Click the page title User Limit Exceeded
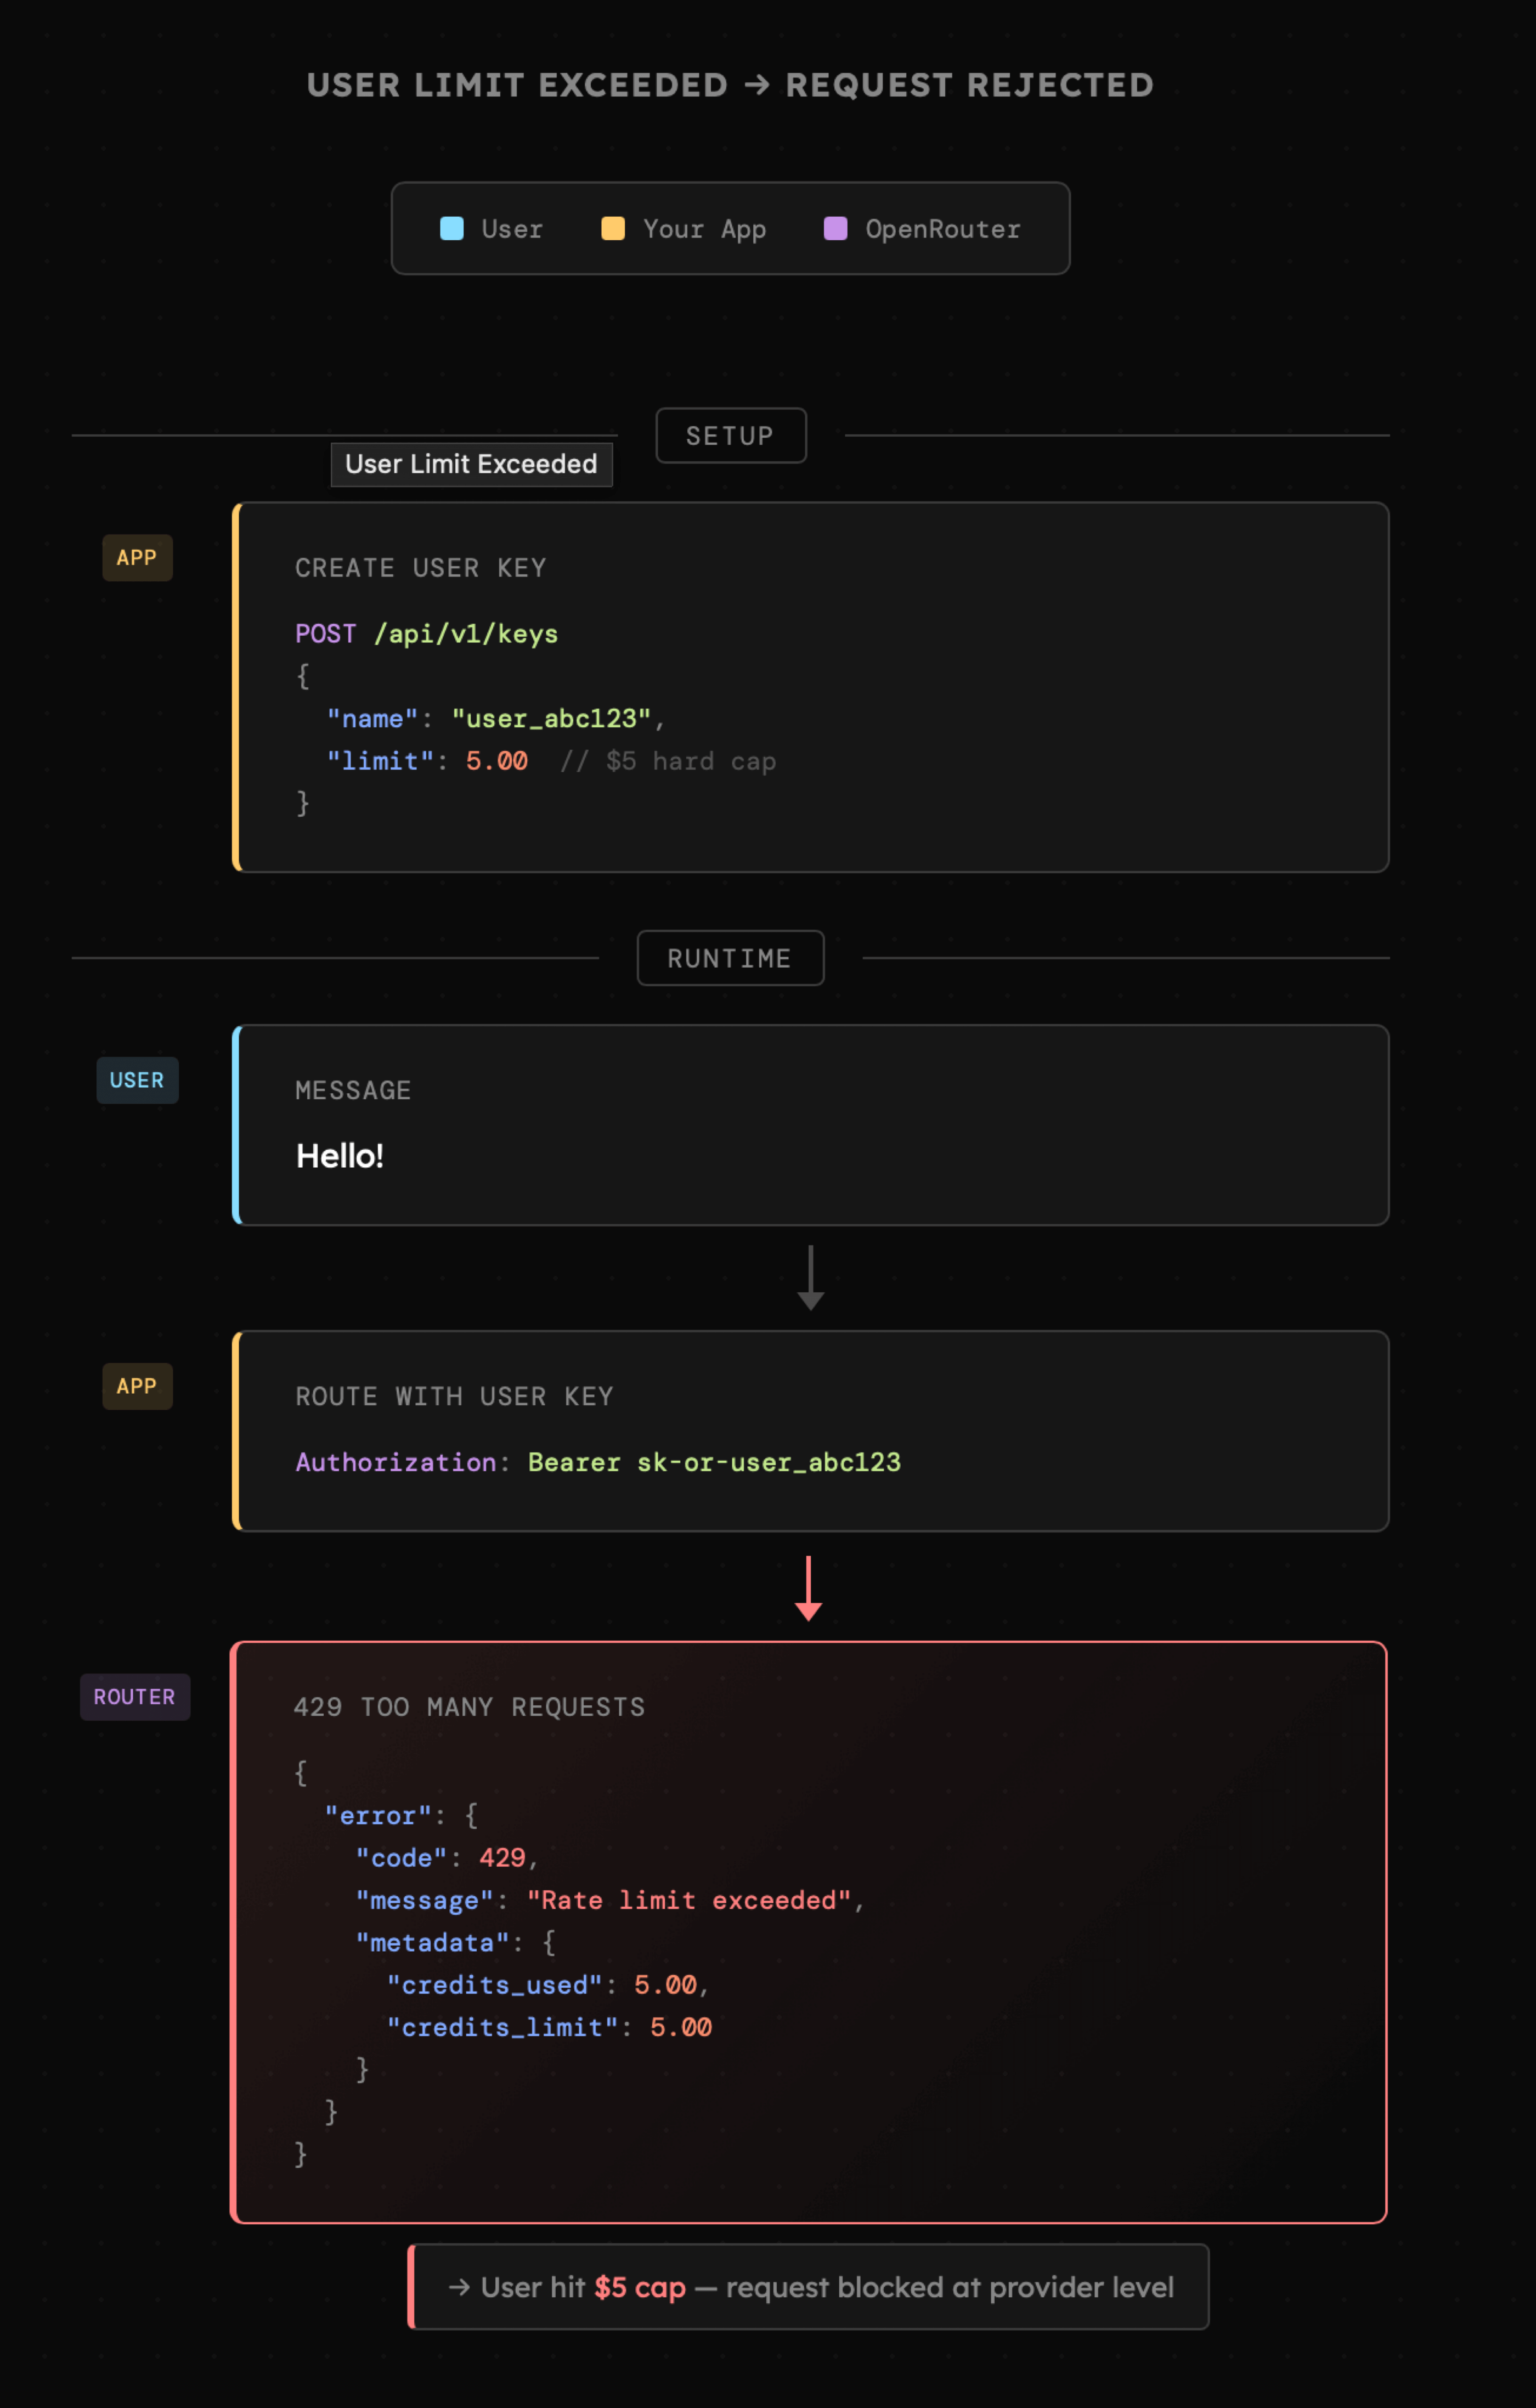The image size is (1536, 2408). coord(730,85)
